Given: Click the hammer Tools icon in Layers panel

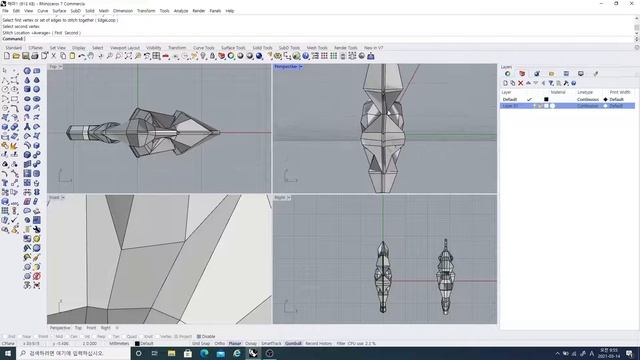Looking at the screenshot, I should pos(566,83).
